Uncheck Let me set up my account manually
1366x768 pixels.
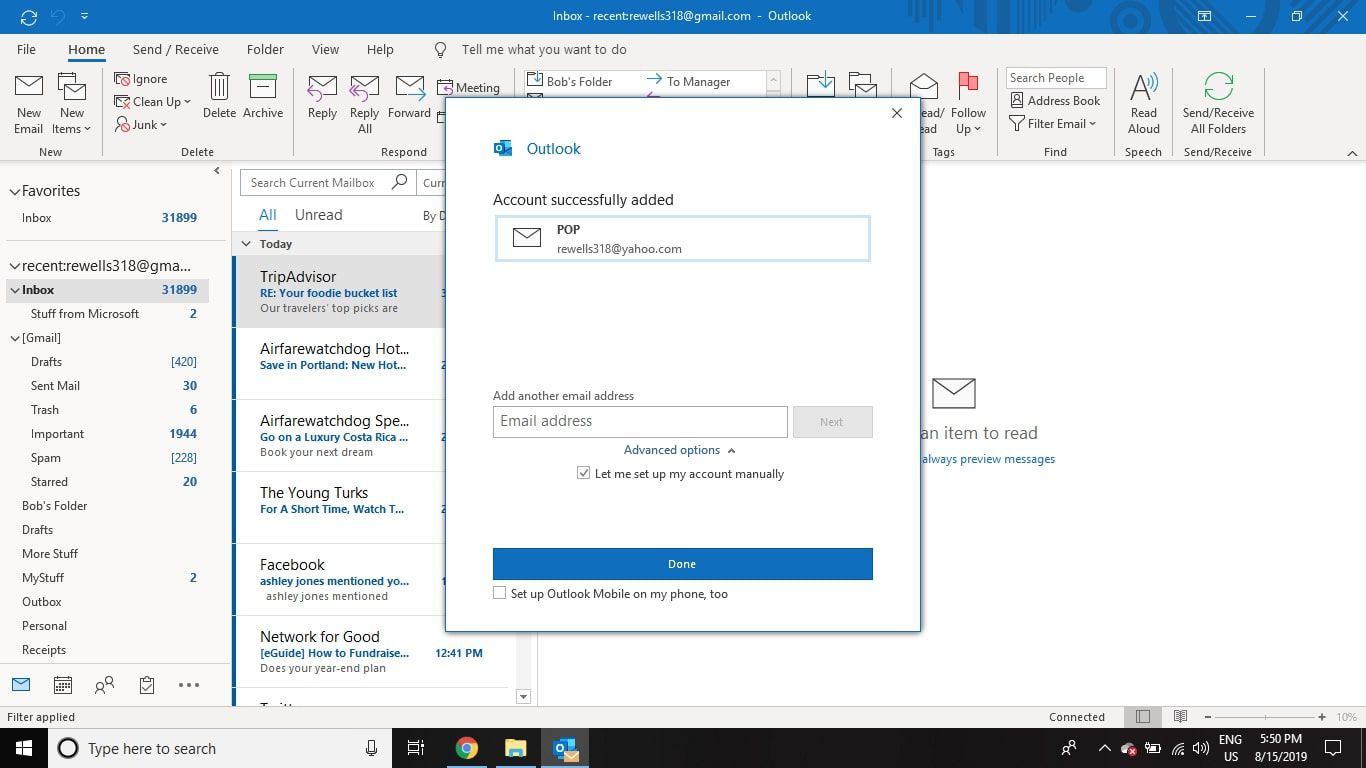pyautogui.click(x=584, y=473)
